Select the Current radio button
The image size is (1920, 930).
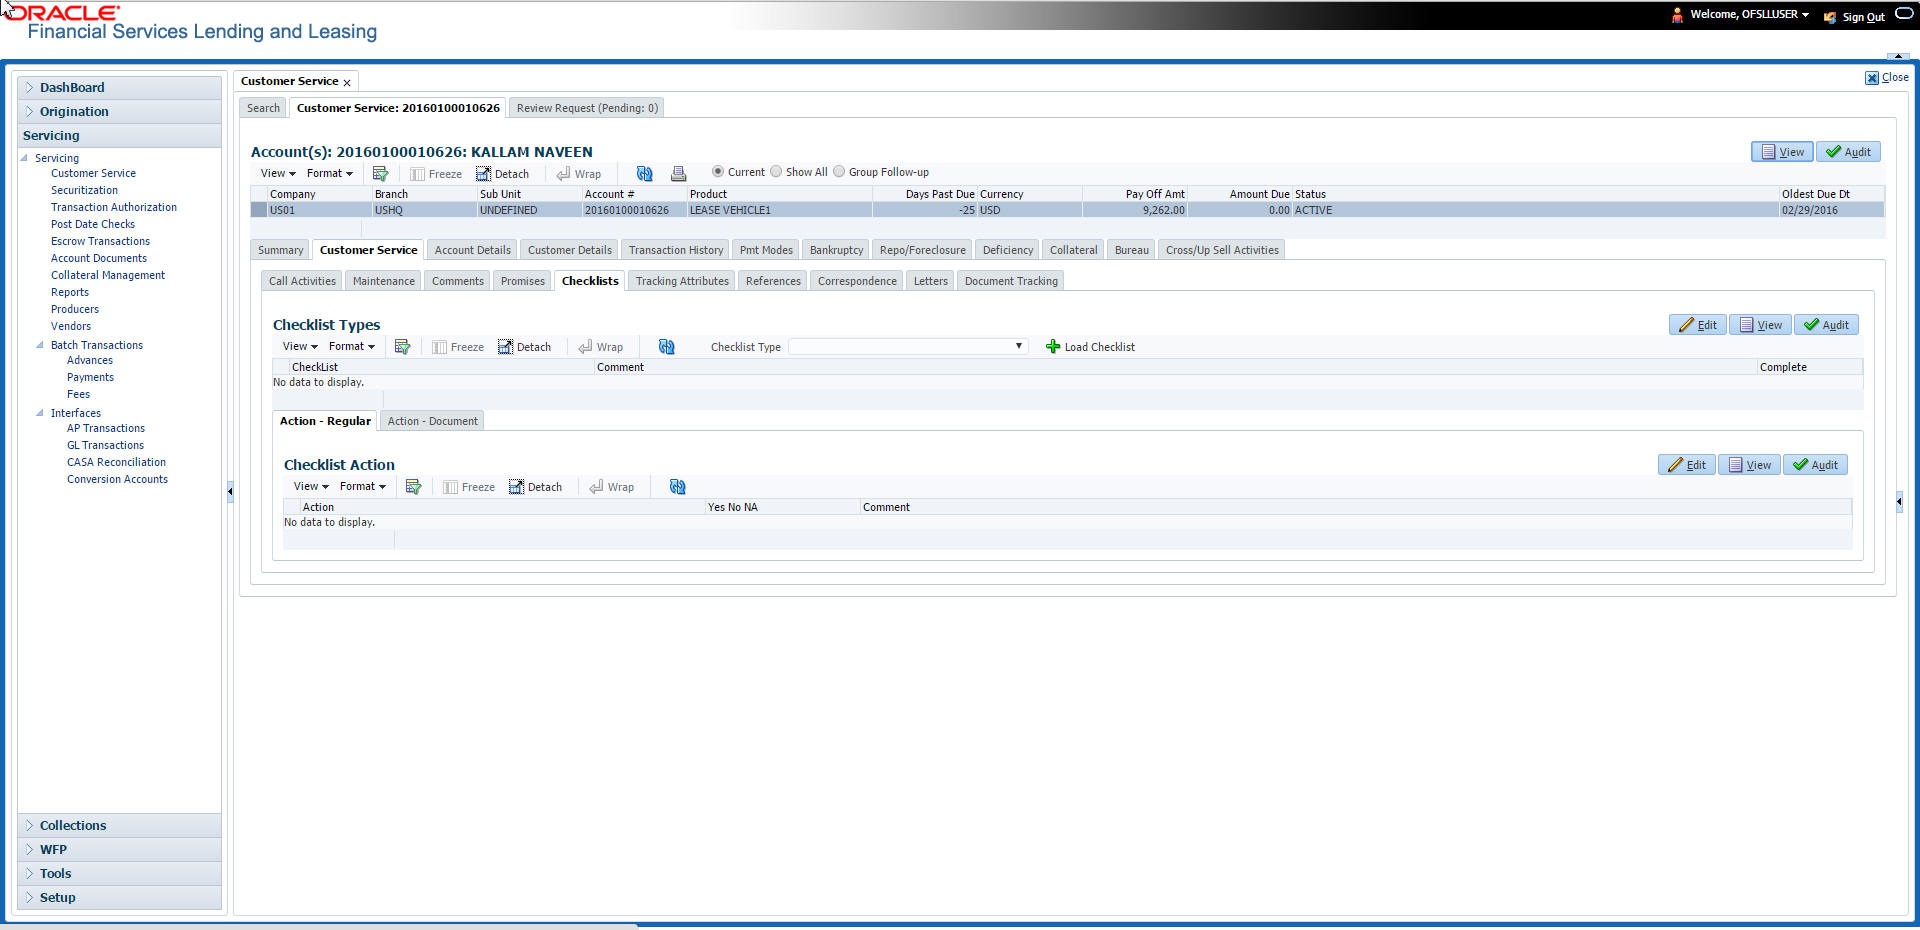pos(717,172)
